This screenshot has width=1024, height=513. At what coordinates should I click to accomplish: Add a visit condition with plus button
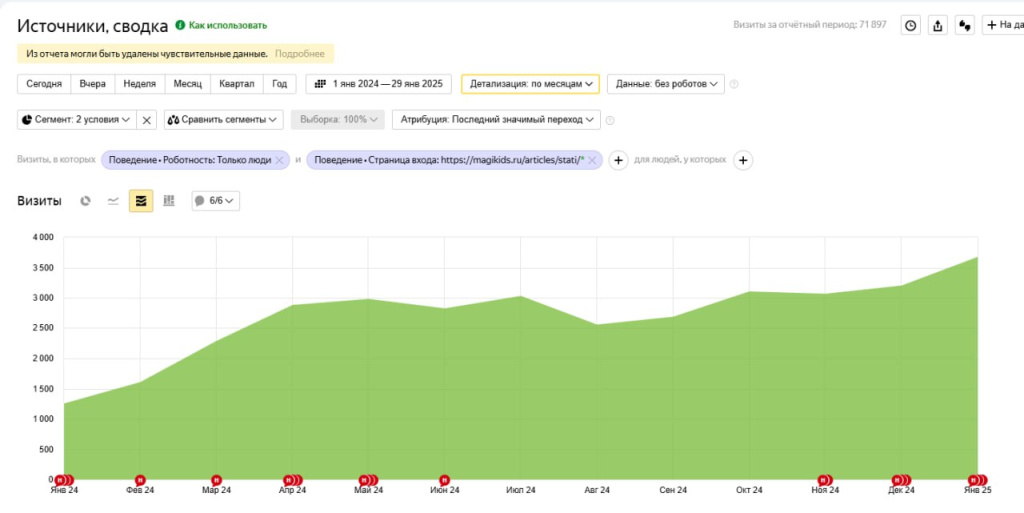tap(618, 160)
